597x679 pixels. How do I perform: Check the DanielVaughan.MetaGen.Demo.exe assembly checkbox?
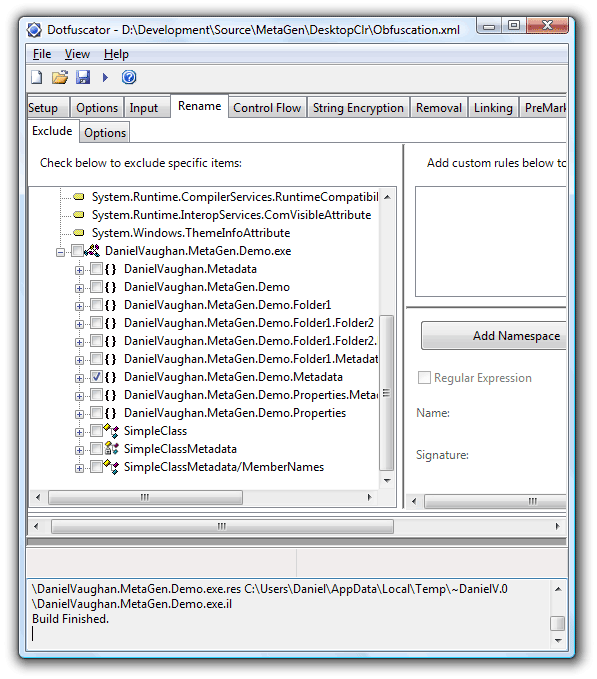77,251
